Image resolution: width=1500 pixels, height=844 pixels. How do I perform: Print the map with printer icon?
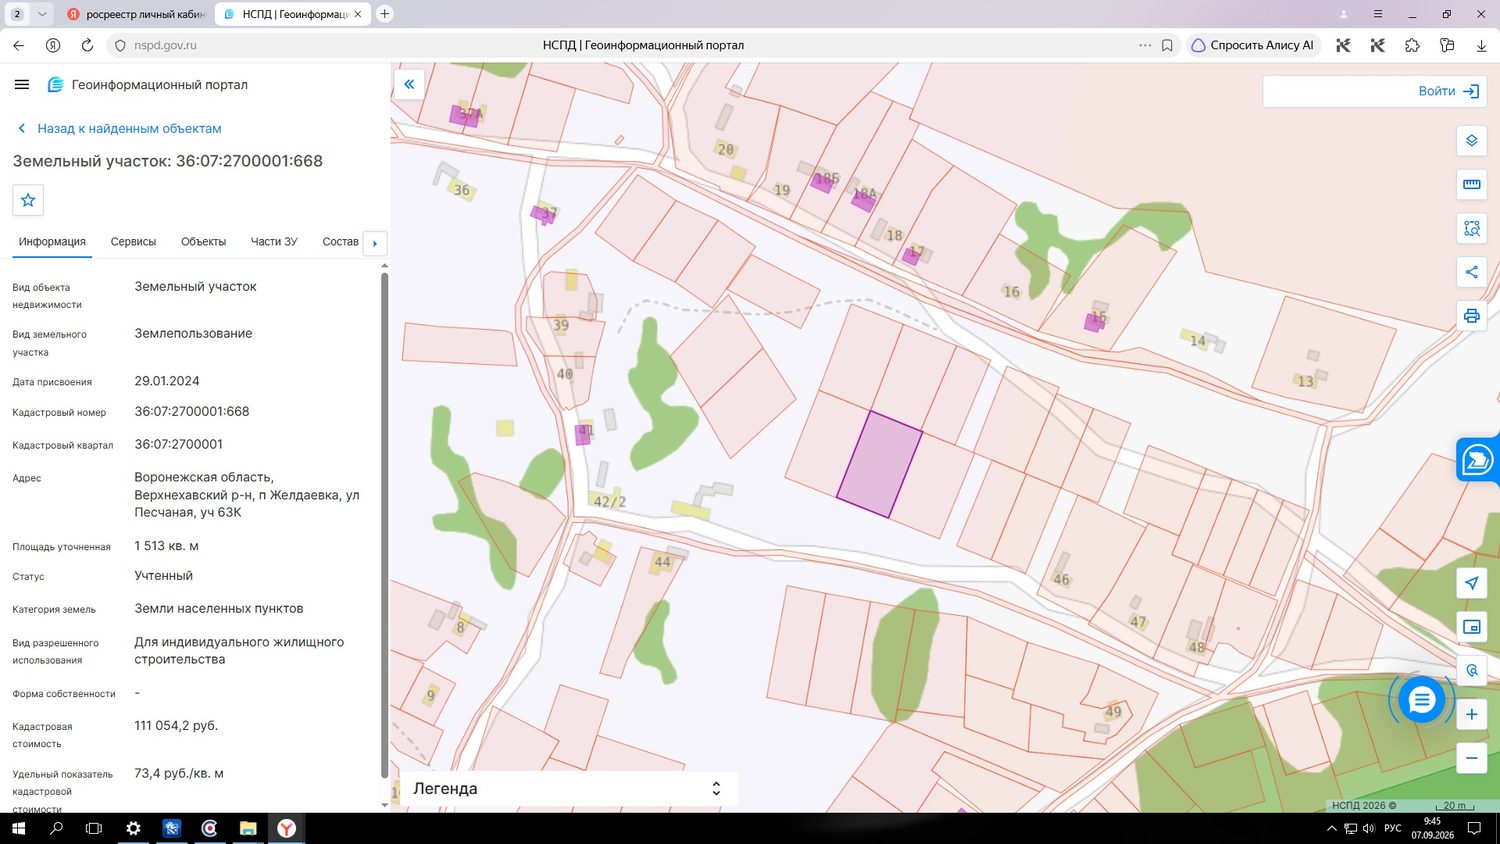tap(1471, 316)
